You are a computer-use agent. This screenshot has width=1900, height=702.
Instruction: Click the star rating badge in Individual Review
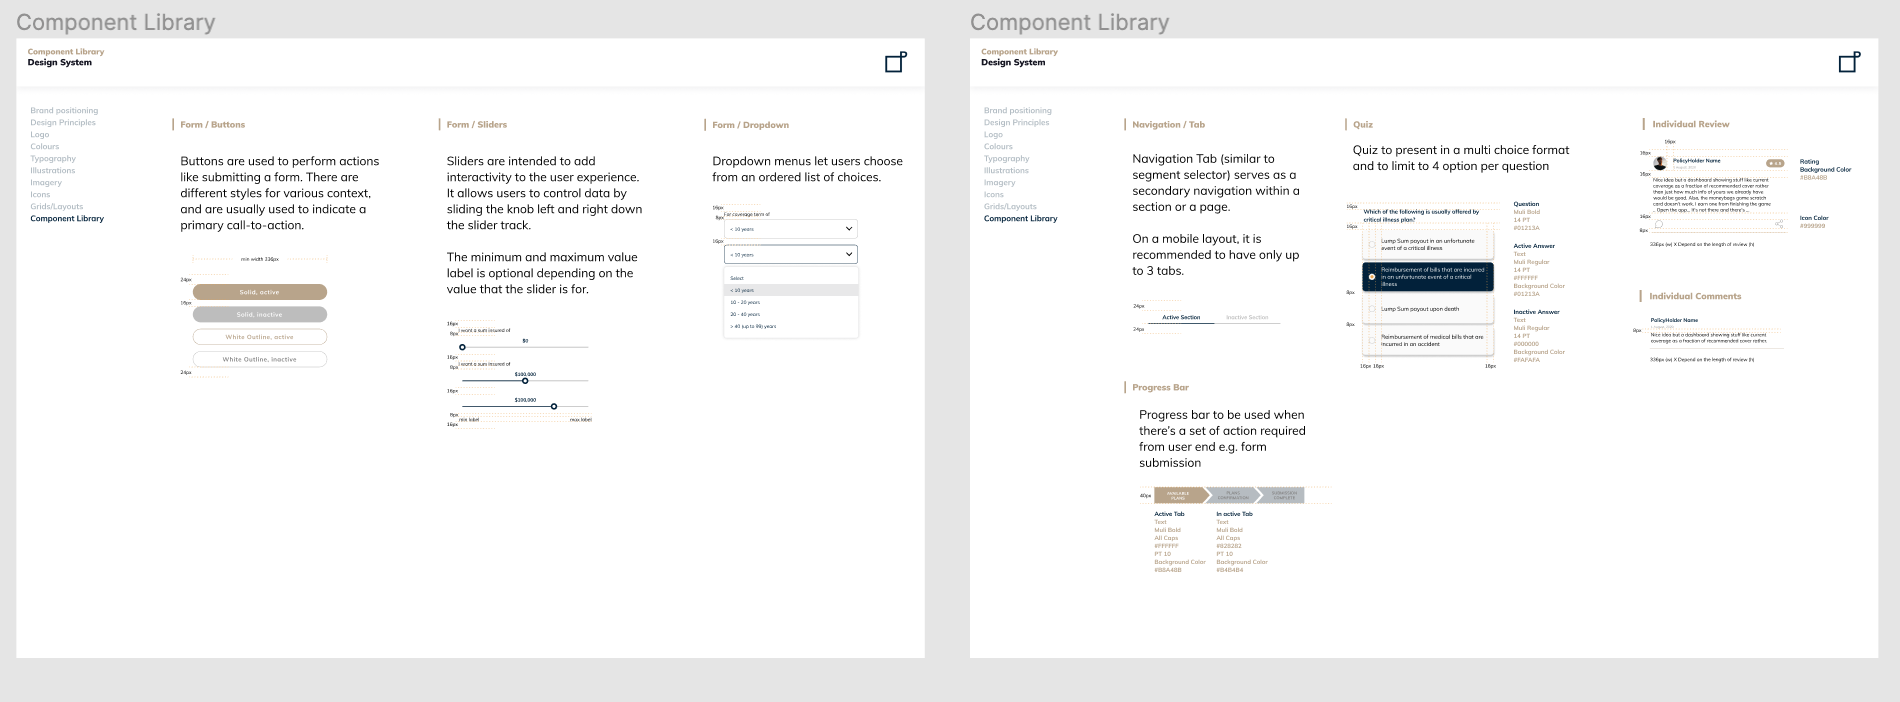pyautogui.click(x=1775, y=162)
